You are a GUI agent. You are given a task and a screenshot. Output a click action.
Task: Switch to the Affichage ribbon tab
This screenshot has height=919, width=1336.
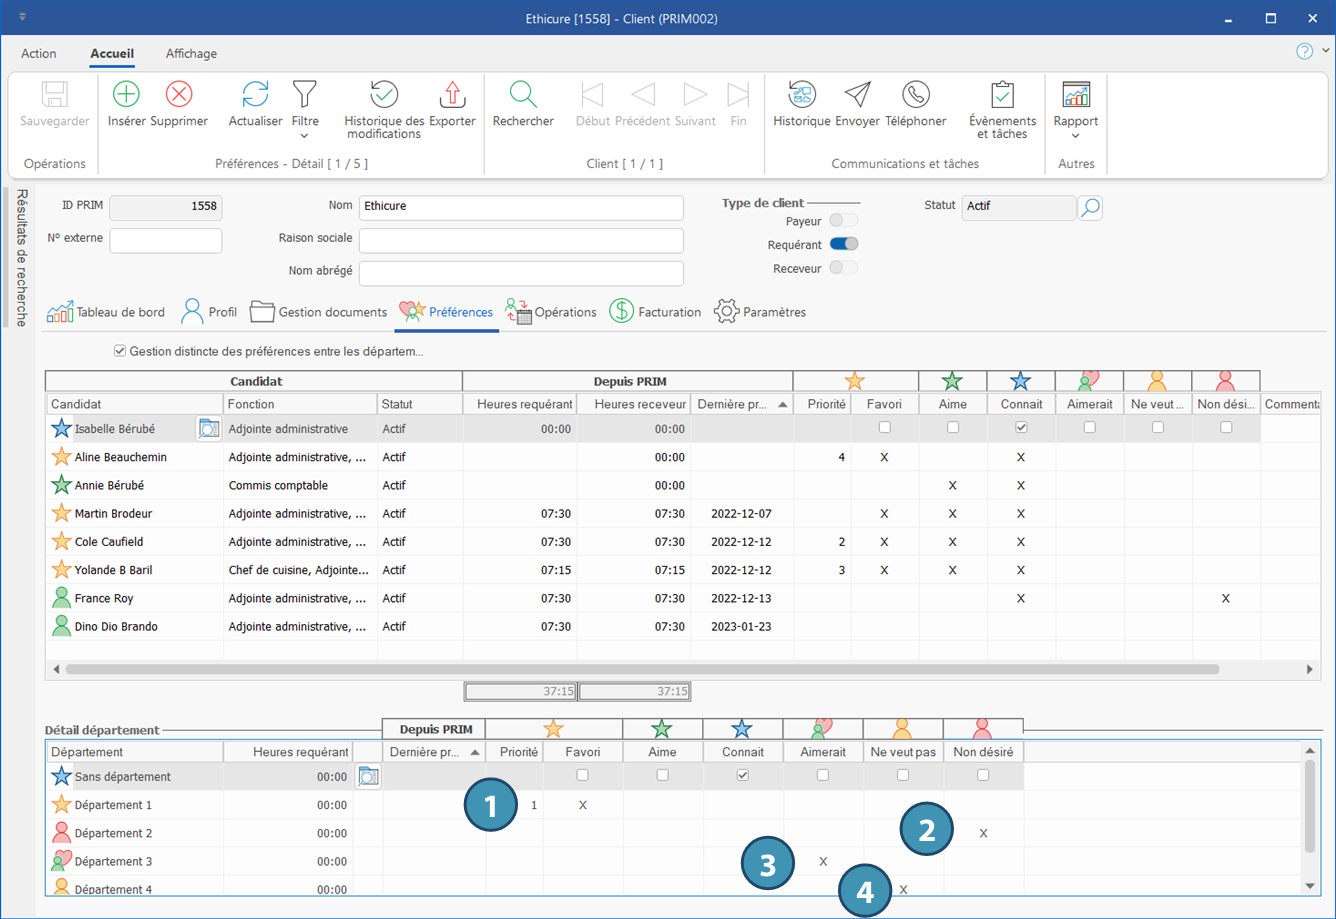[x=191, y=54]
